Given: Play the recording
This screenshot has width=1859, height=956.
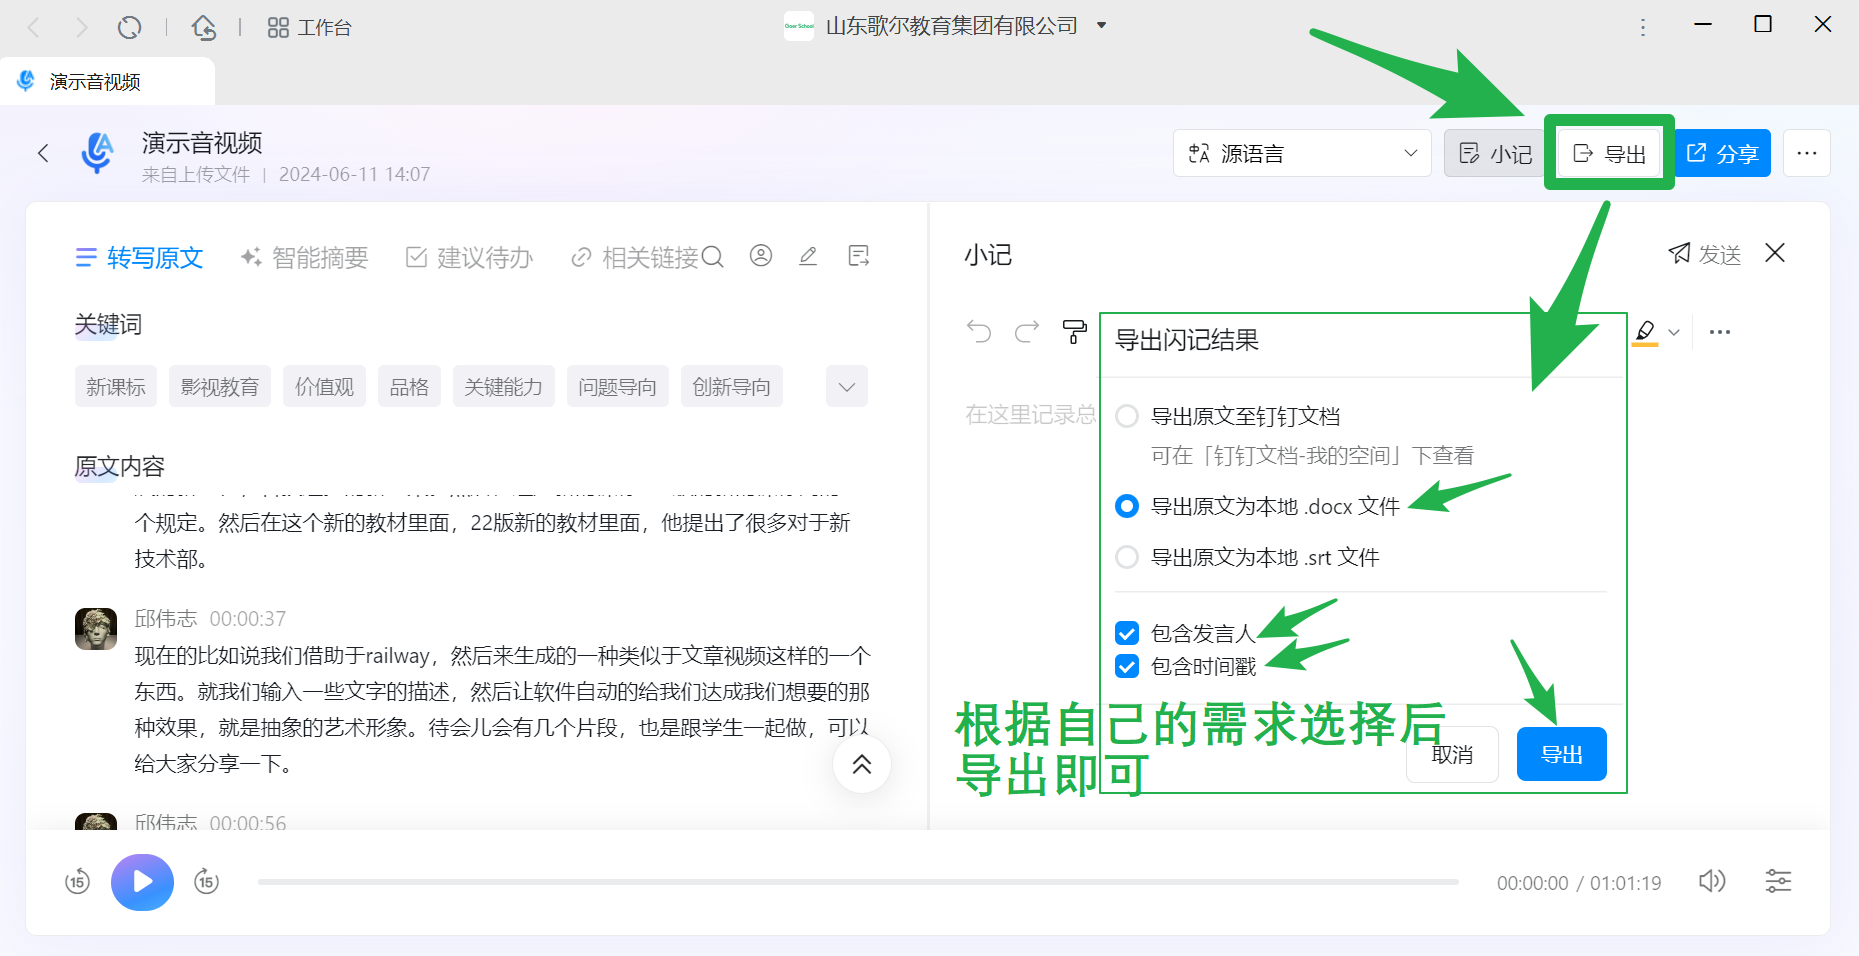Looking at the screenshot, I should tap(142, 882).
